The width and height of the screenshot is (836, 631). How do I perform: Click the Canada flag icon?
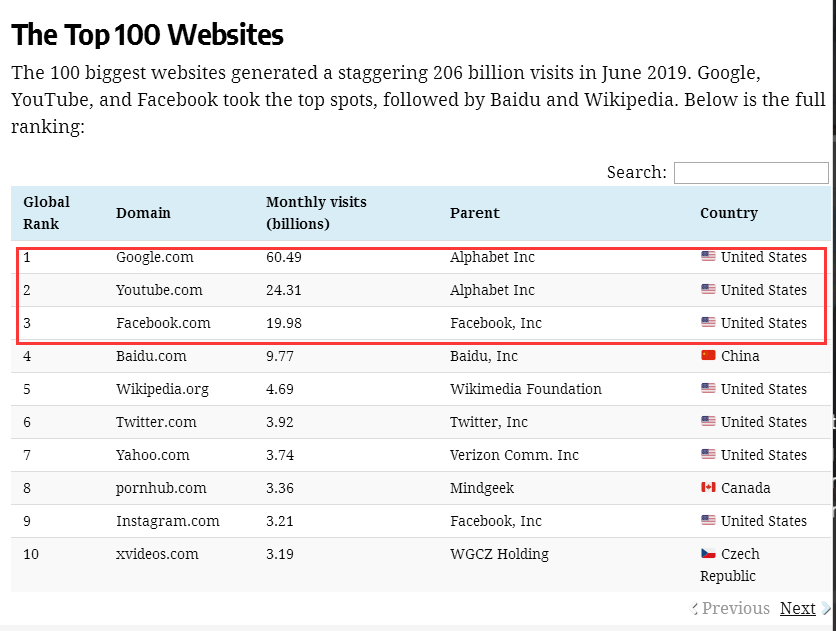click(x=708, y=487)
